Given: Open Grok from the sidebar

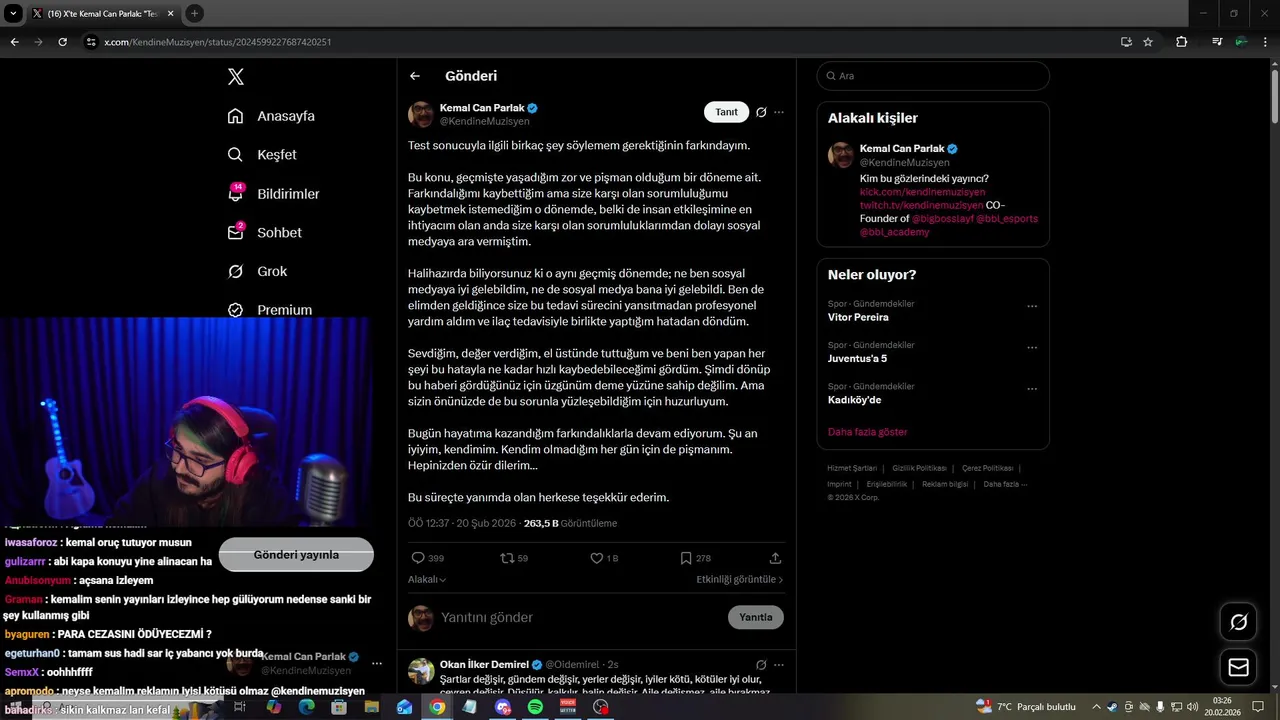Looking at the screenshot, I should tap(257, 271).
